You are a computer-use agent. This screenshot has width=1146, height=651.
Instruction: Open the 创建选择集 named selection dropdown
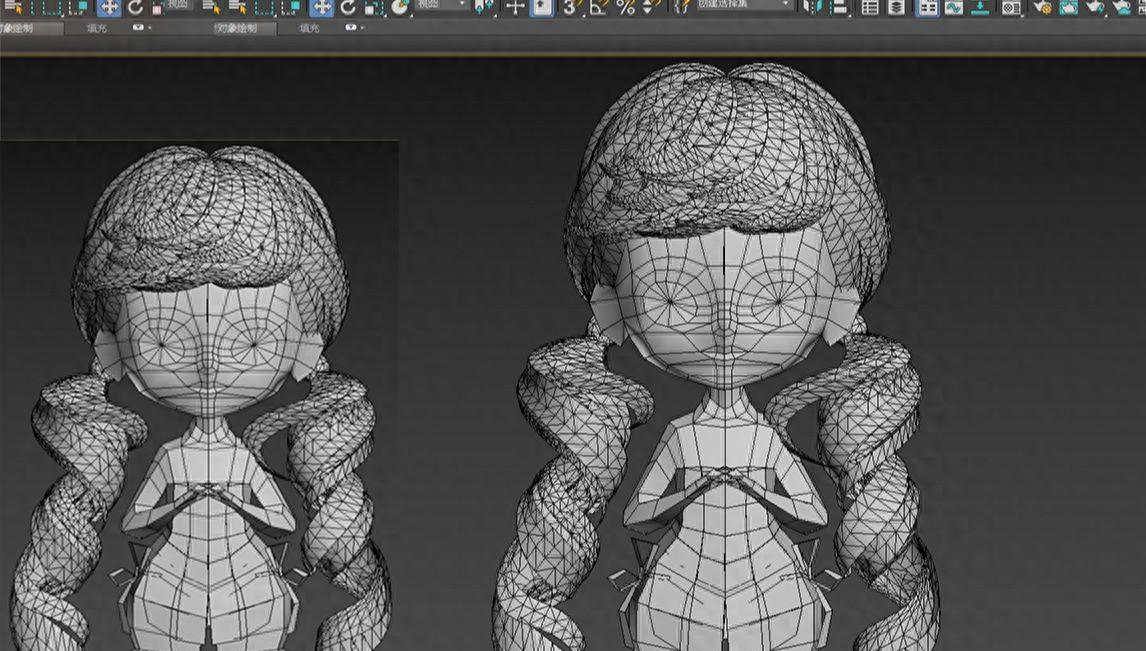[743, 5]
